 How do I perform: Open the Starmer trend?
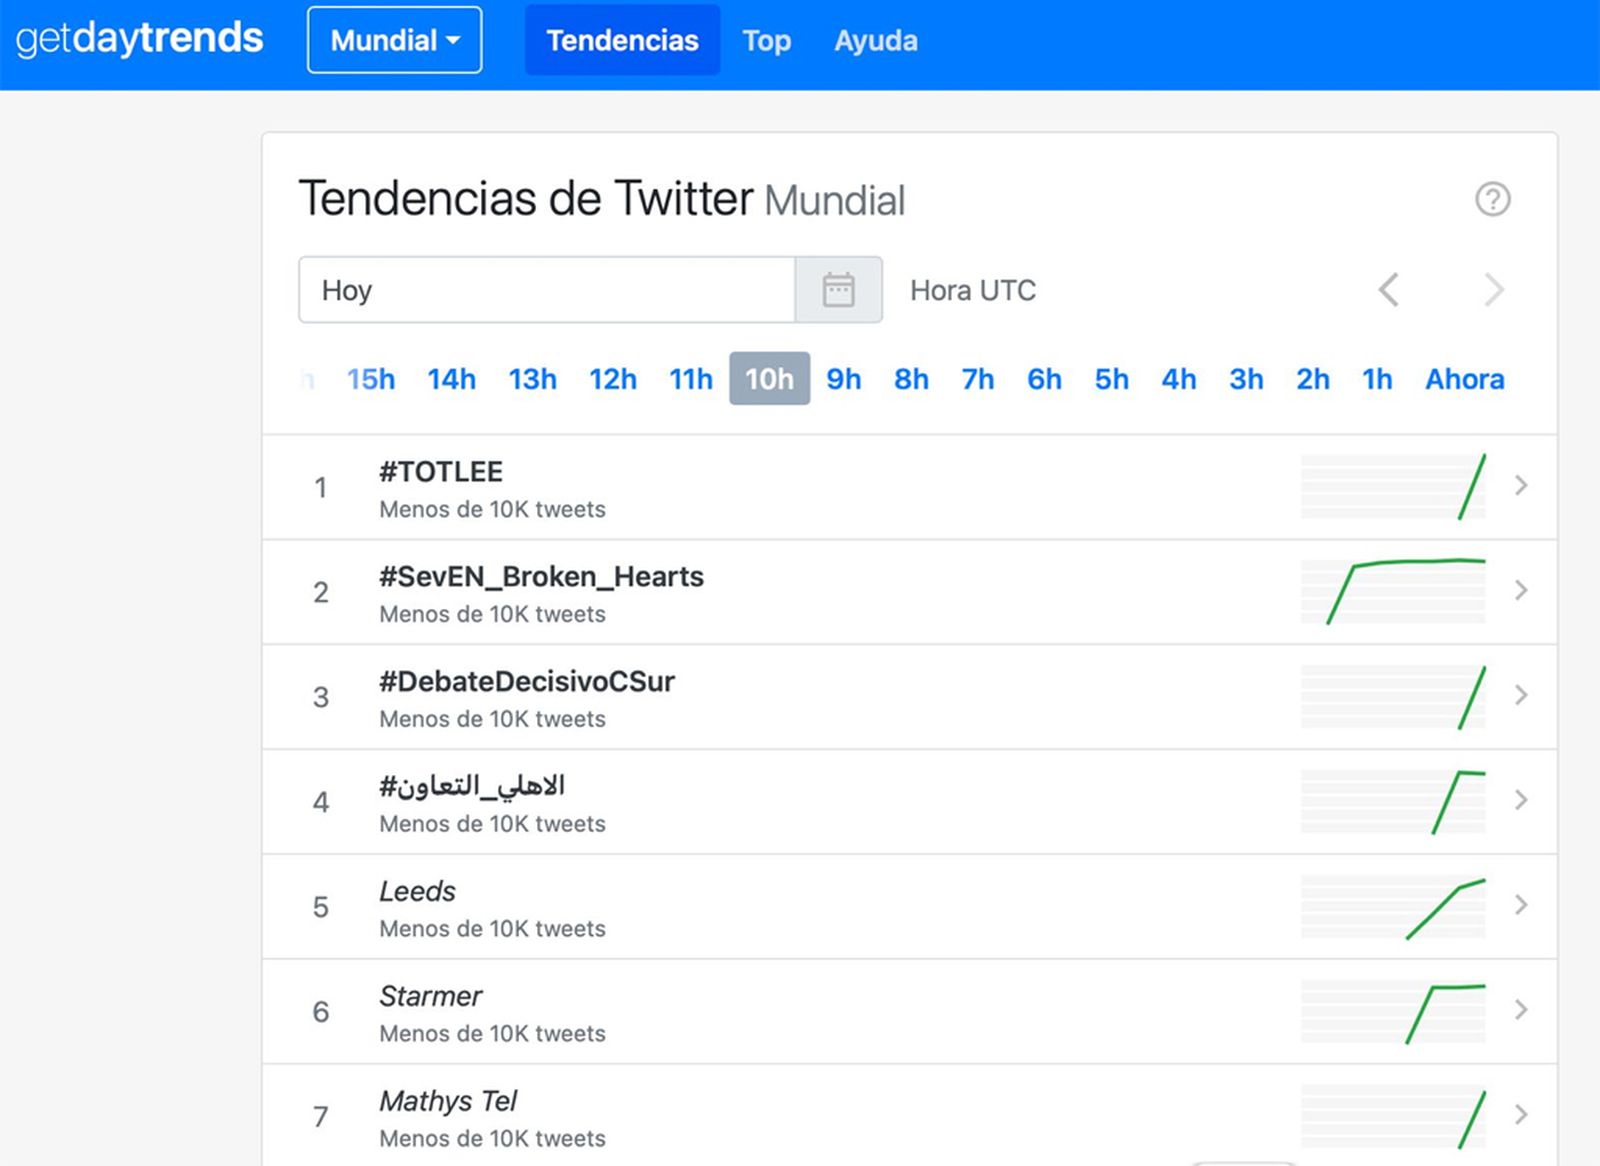click(x=430, y=996)
